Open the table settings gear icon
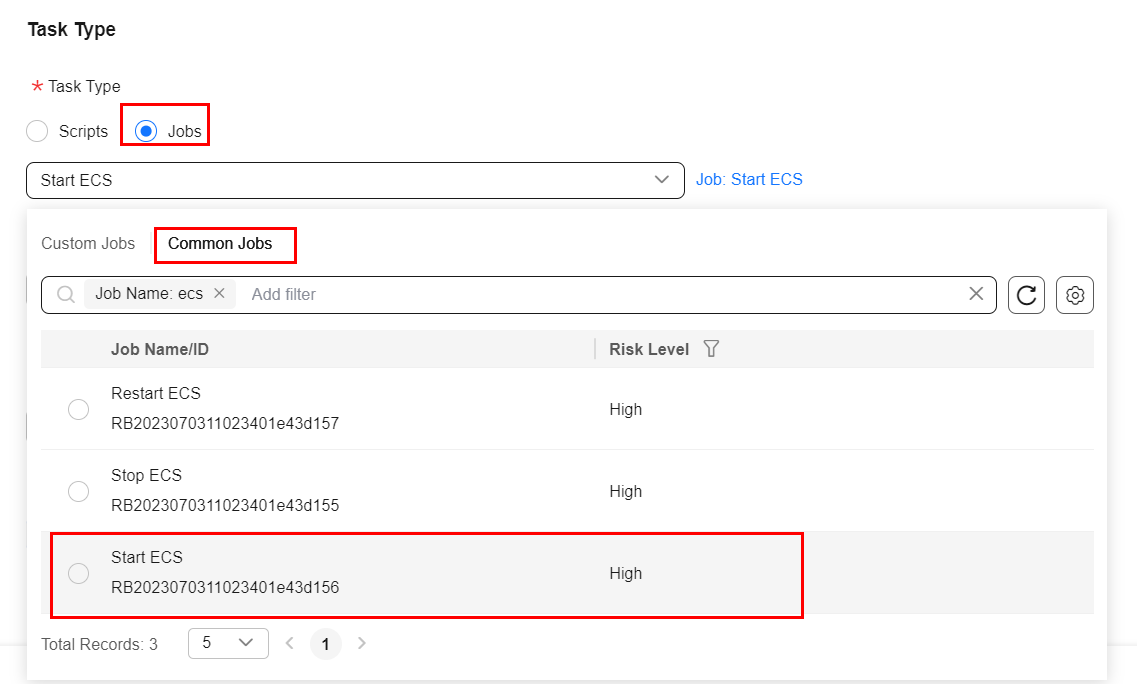 [1075, 295]
